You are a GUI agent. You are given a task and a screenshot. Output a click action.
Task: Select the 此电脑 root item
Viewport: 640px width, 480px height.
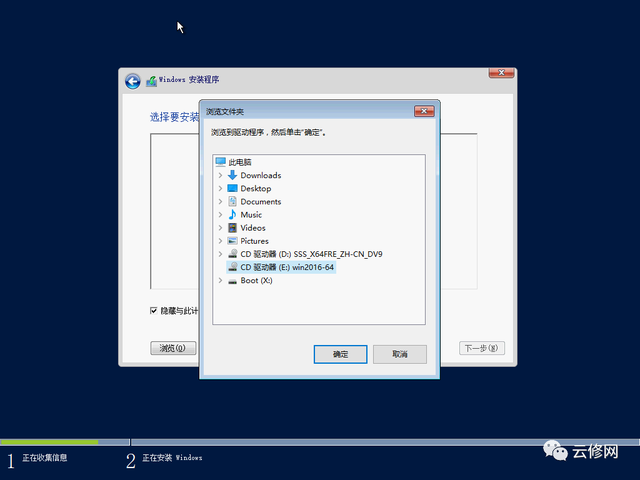[240, 162]
